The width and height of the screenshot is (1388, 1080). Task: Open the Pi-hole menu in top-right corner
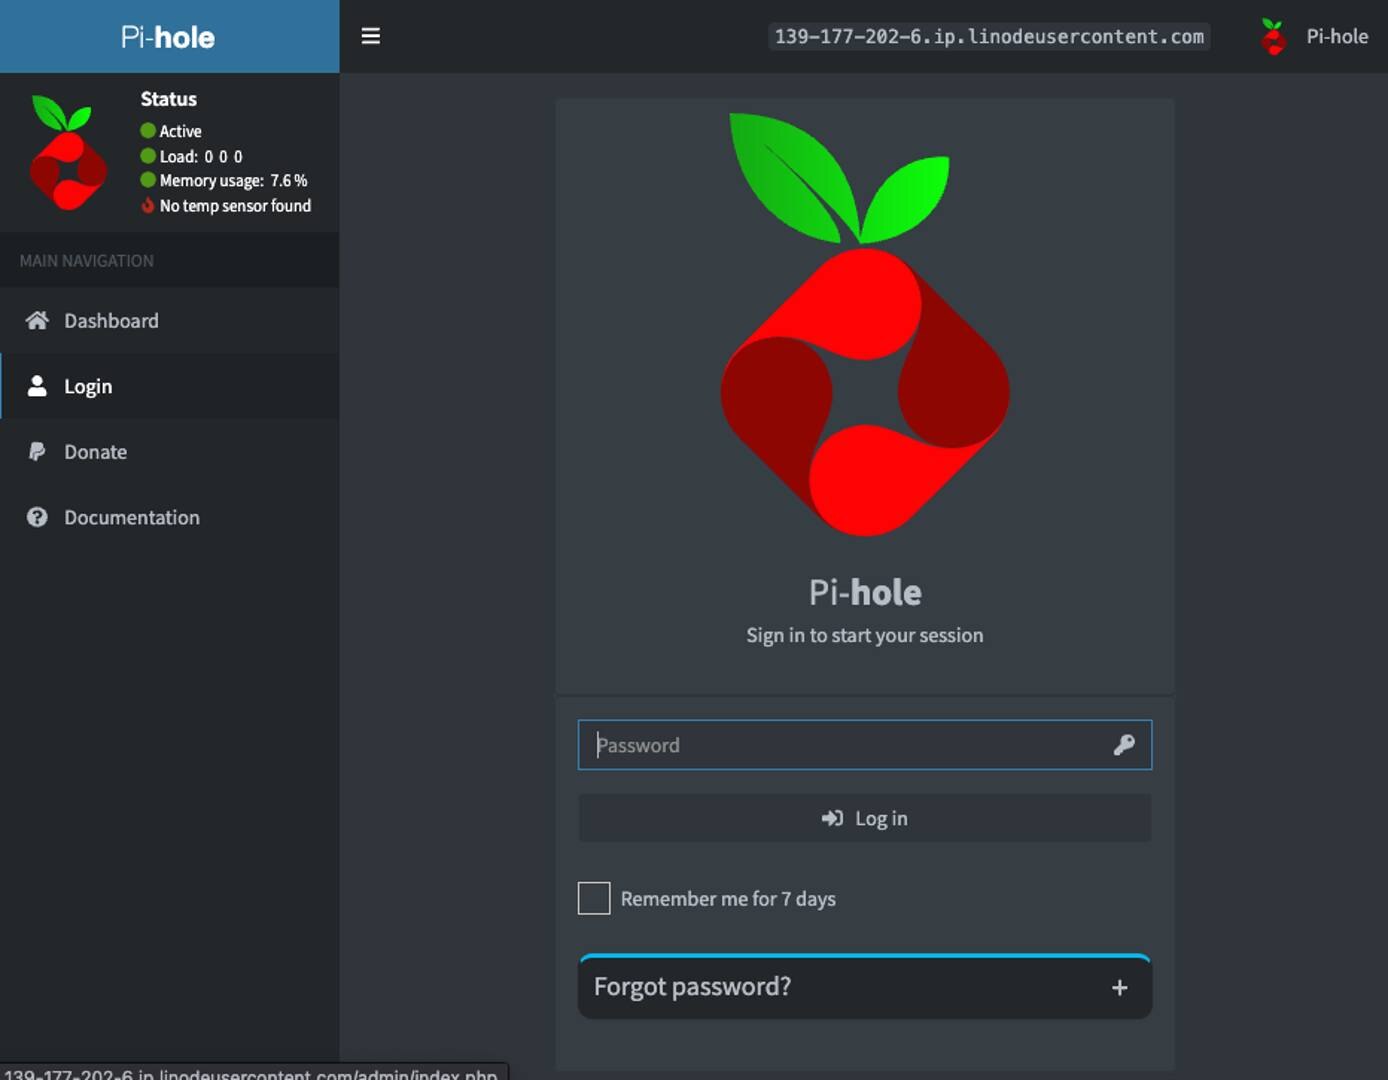(x=1314, y=37)
